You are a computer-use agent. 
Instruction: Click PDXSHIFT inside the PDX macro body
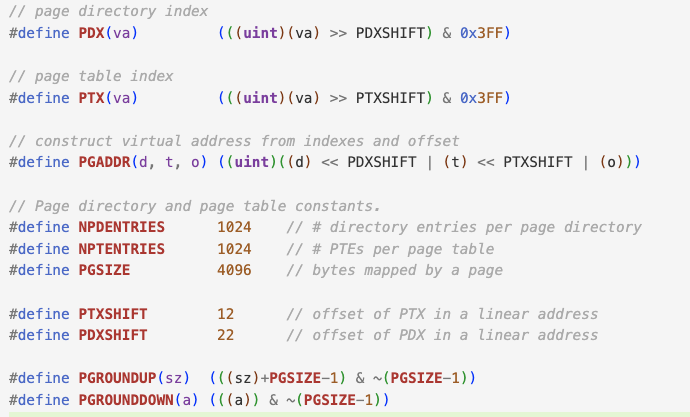[390, 33]
